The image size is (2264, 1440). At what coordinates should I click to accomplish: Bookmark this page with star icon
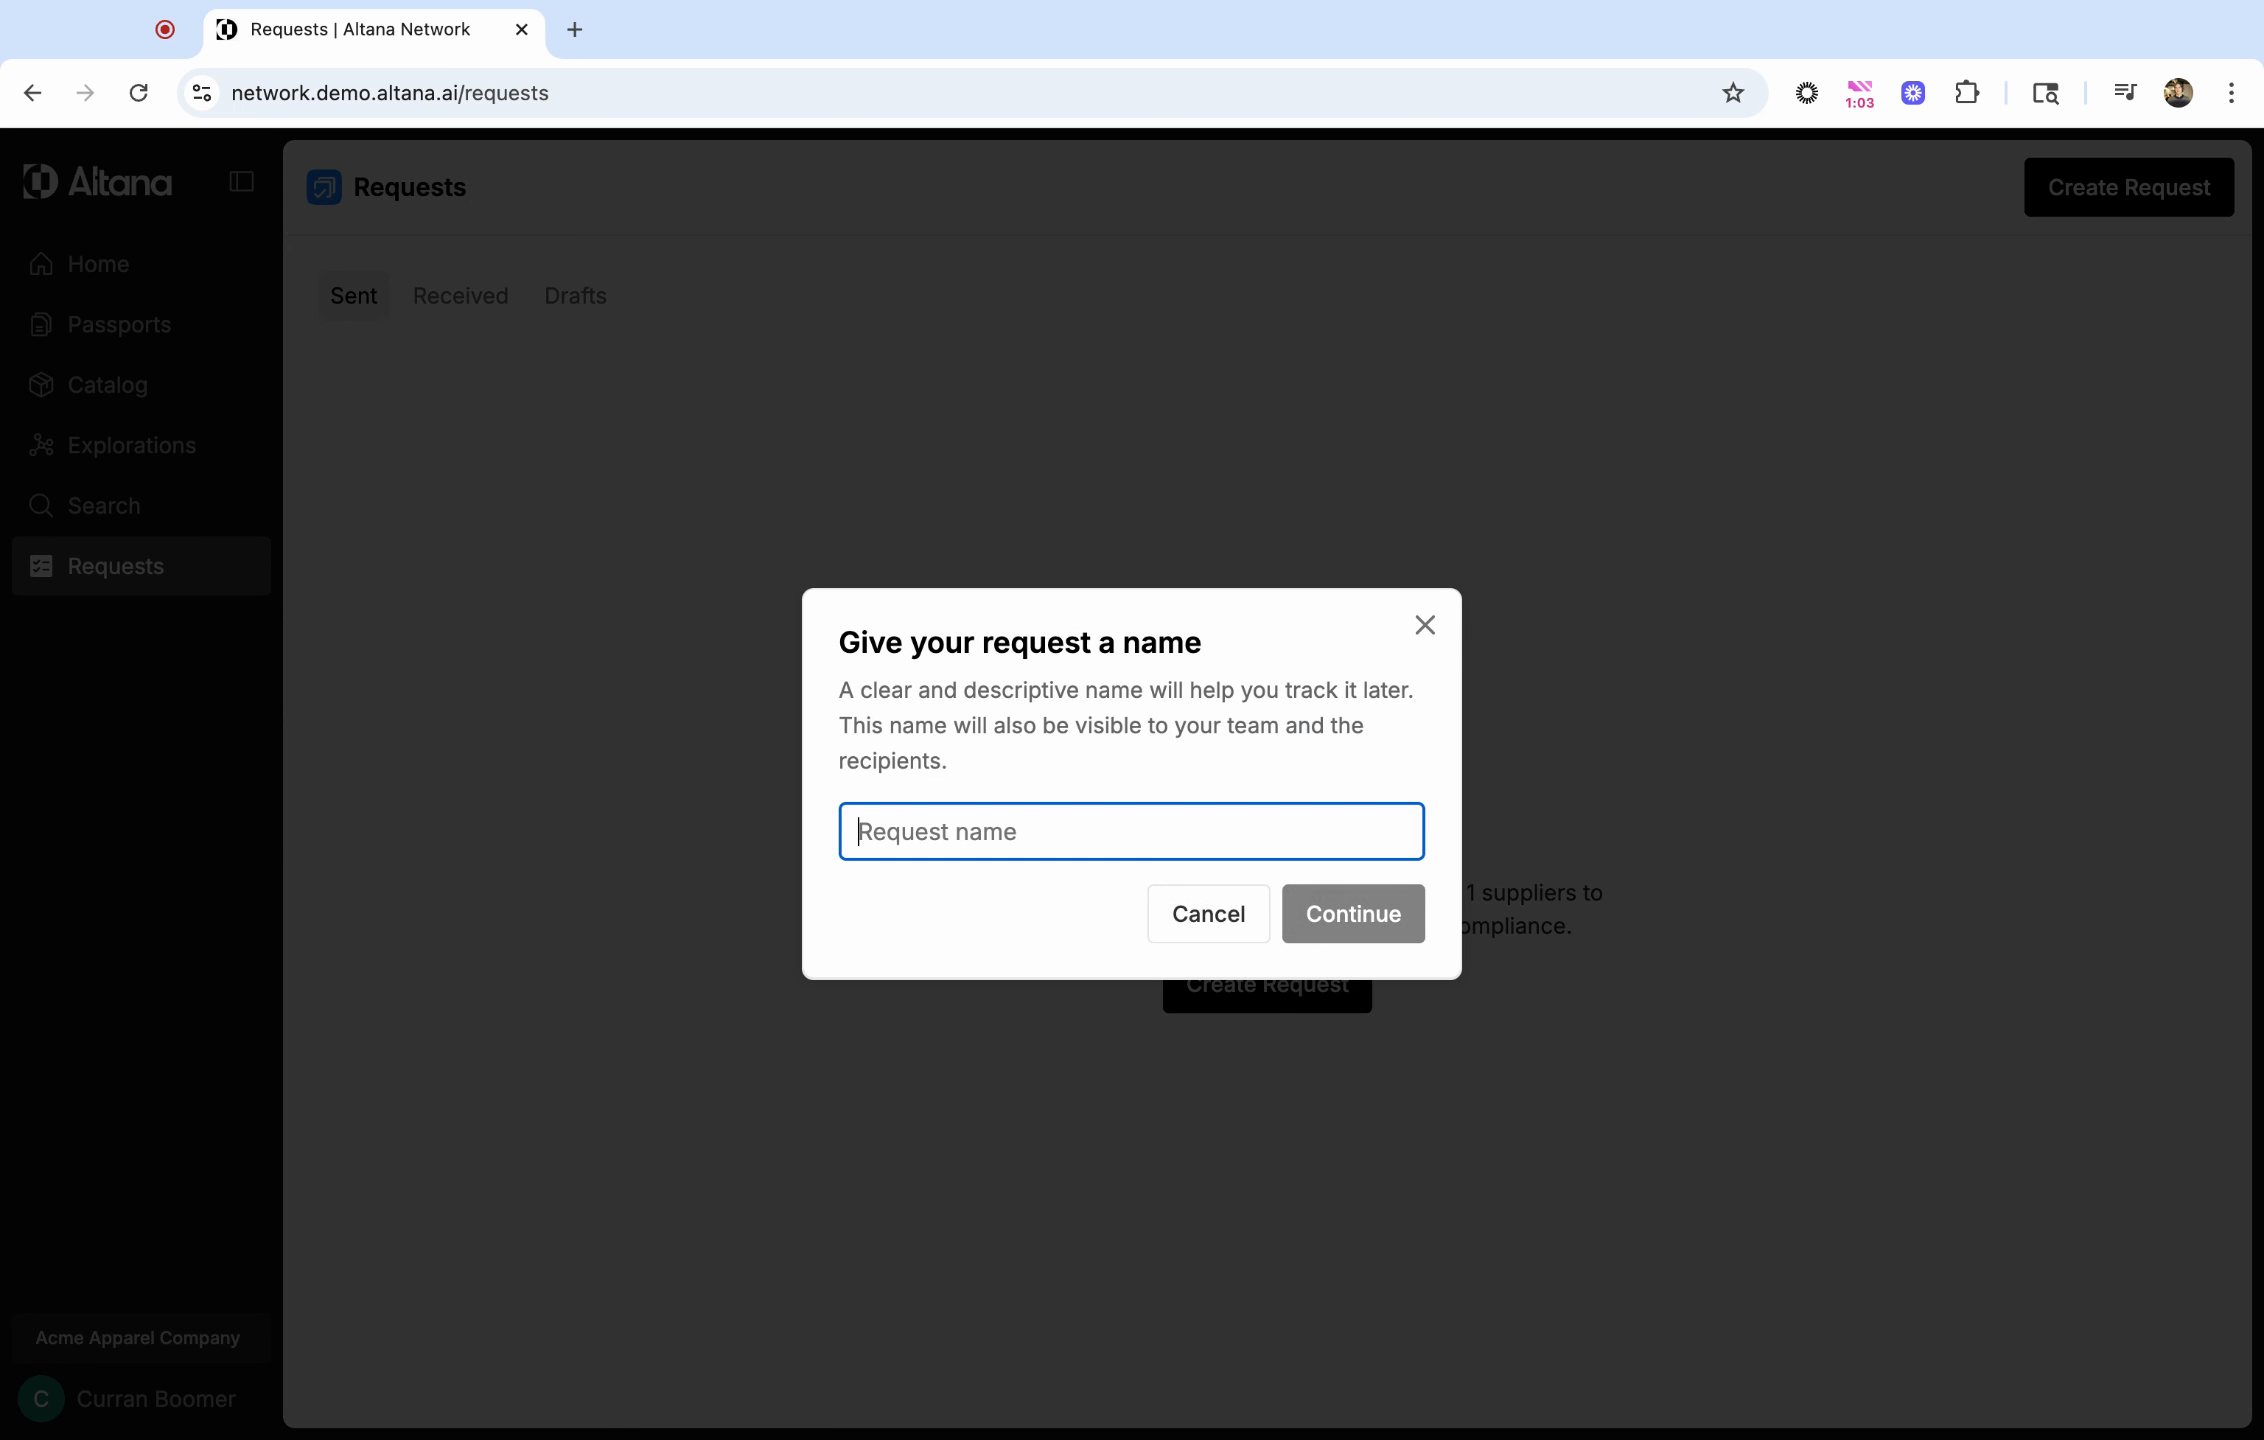click(1732, 93)
